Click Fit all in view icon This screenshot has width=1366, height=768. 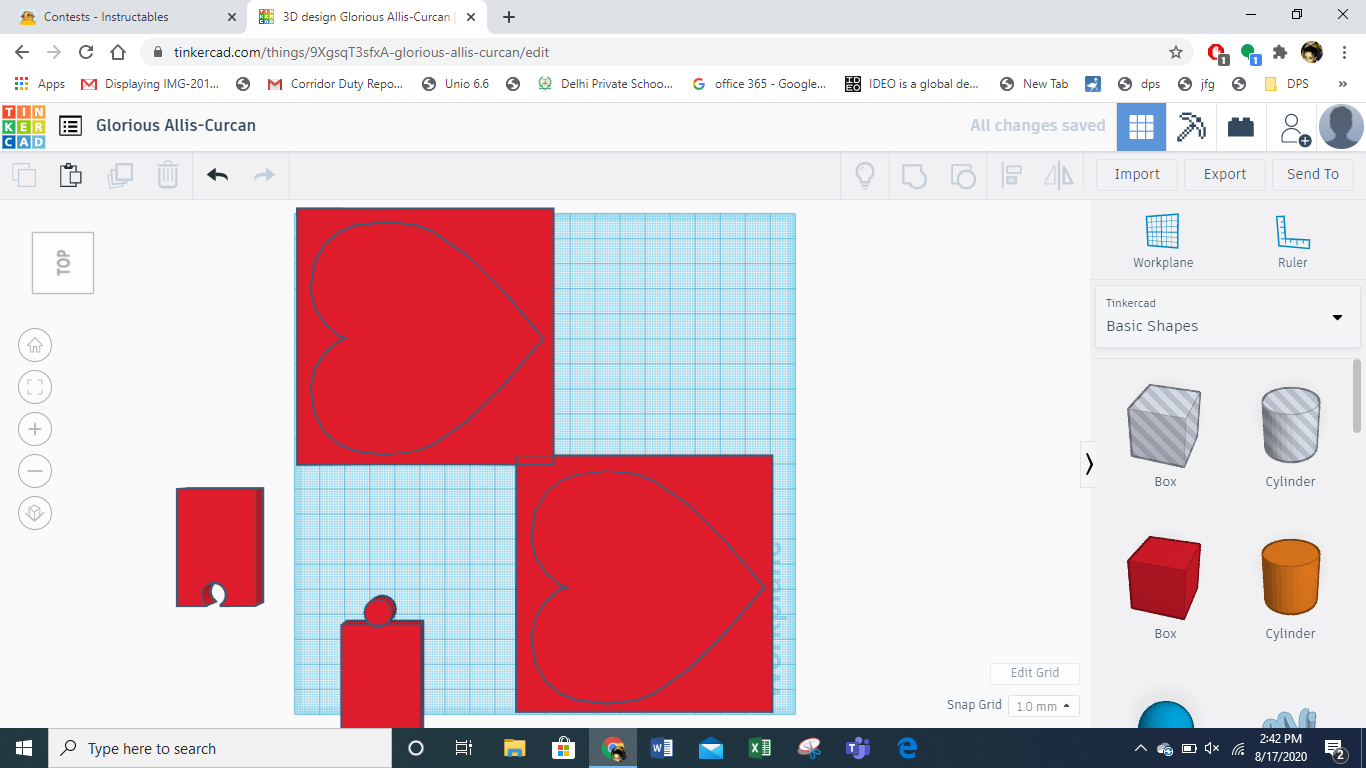click(x=35, y=388)
